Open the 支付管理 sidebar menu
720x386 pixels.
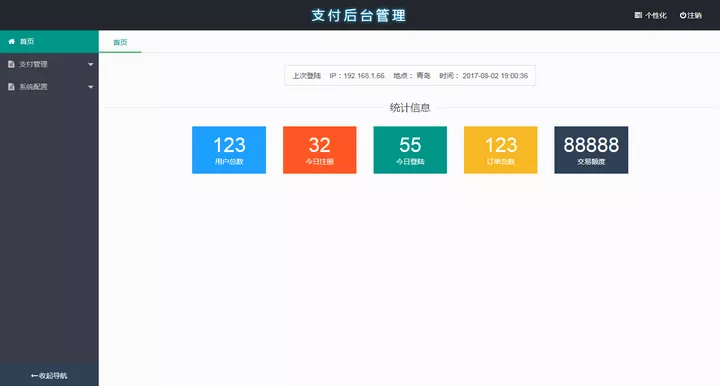[x=49, y=64]
